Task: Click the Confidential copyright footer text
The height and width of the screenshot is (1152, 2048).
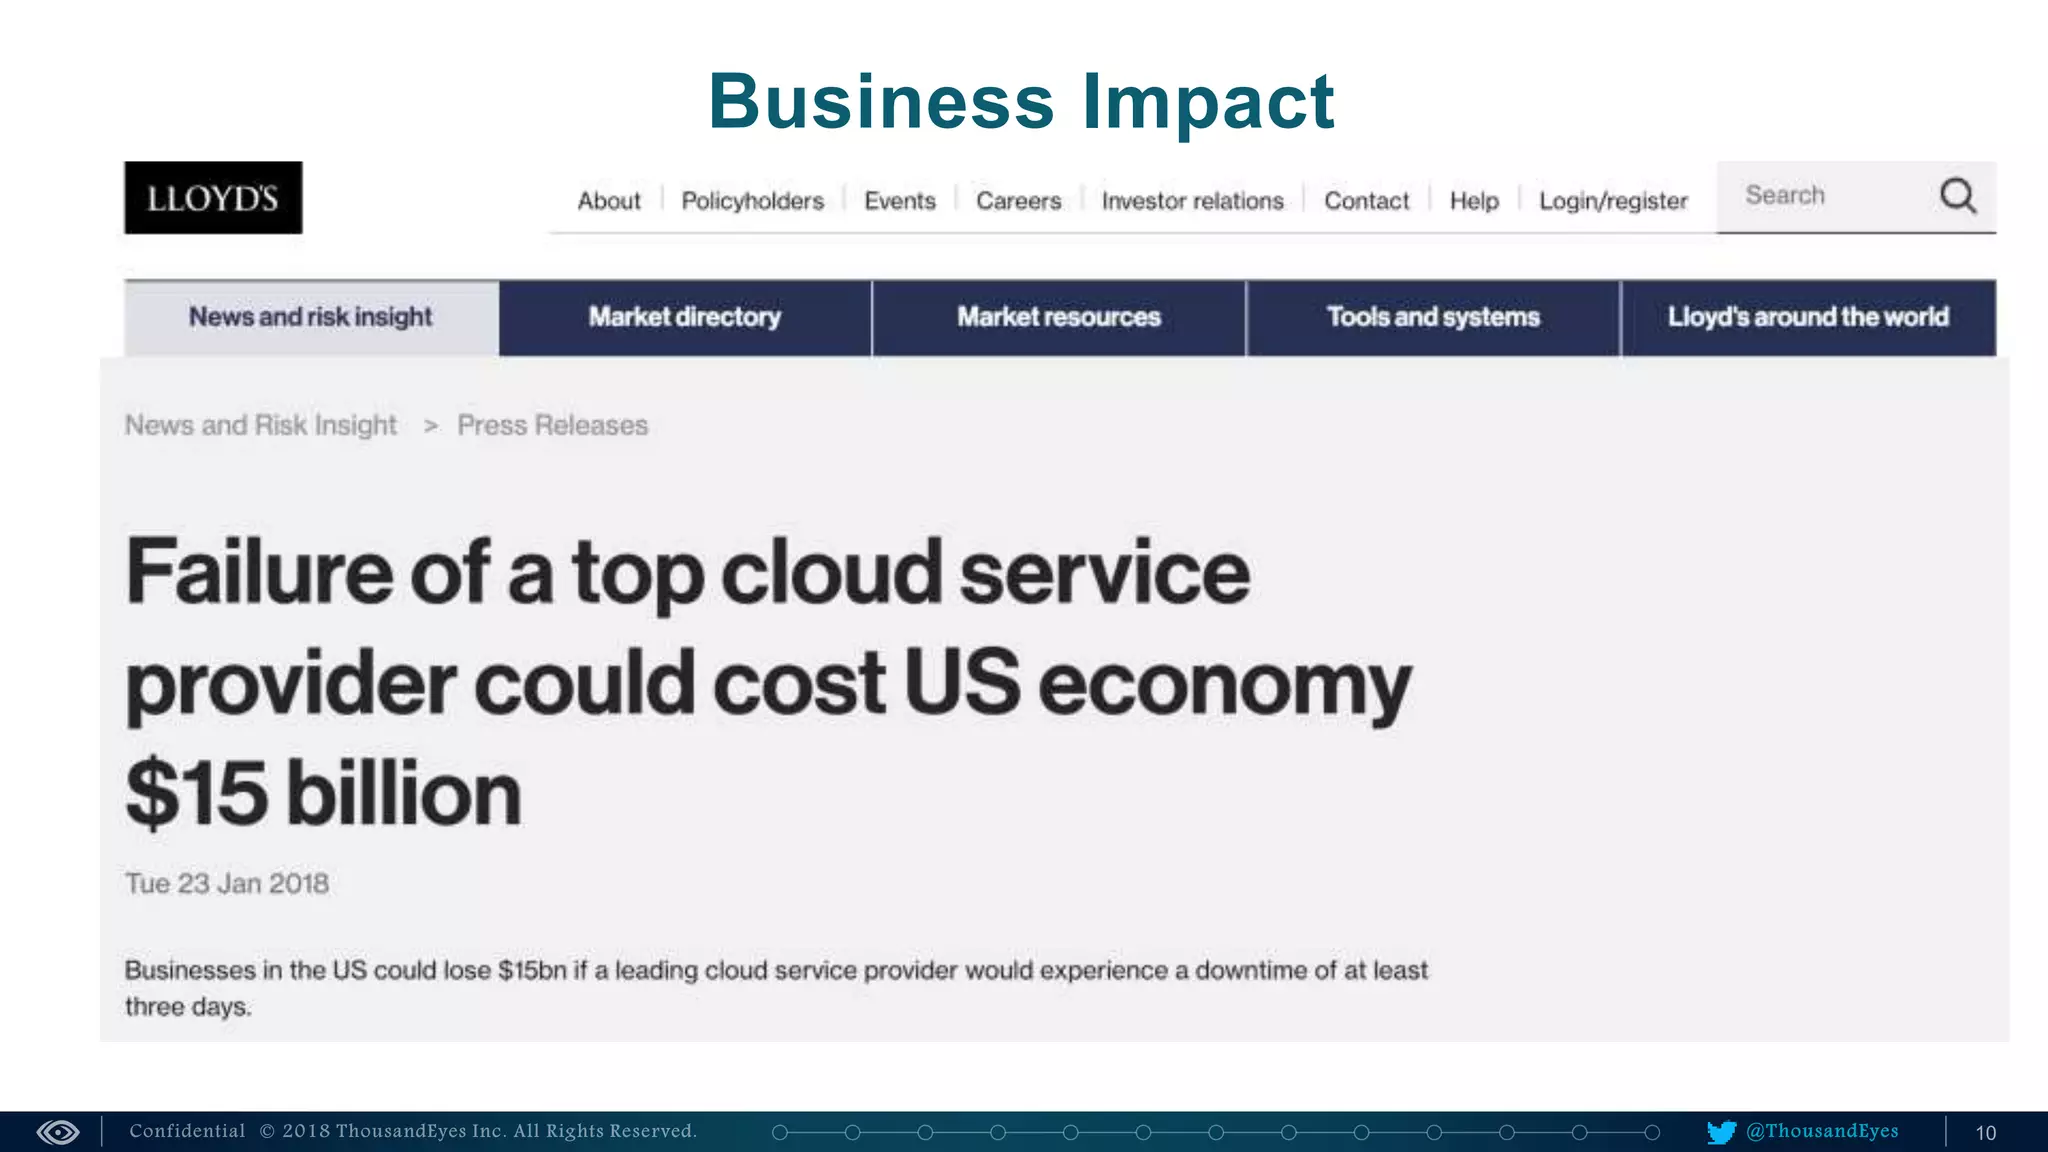Action: click(413, 1131)
